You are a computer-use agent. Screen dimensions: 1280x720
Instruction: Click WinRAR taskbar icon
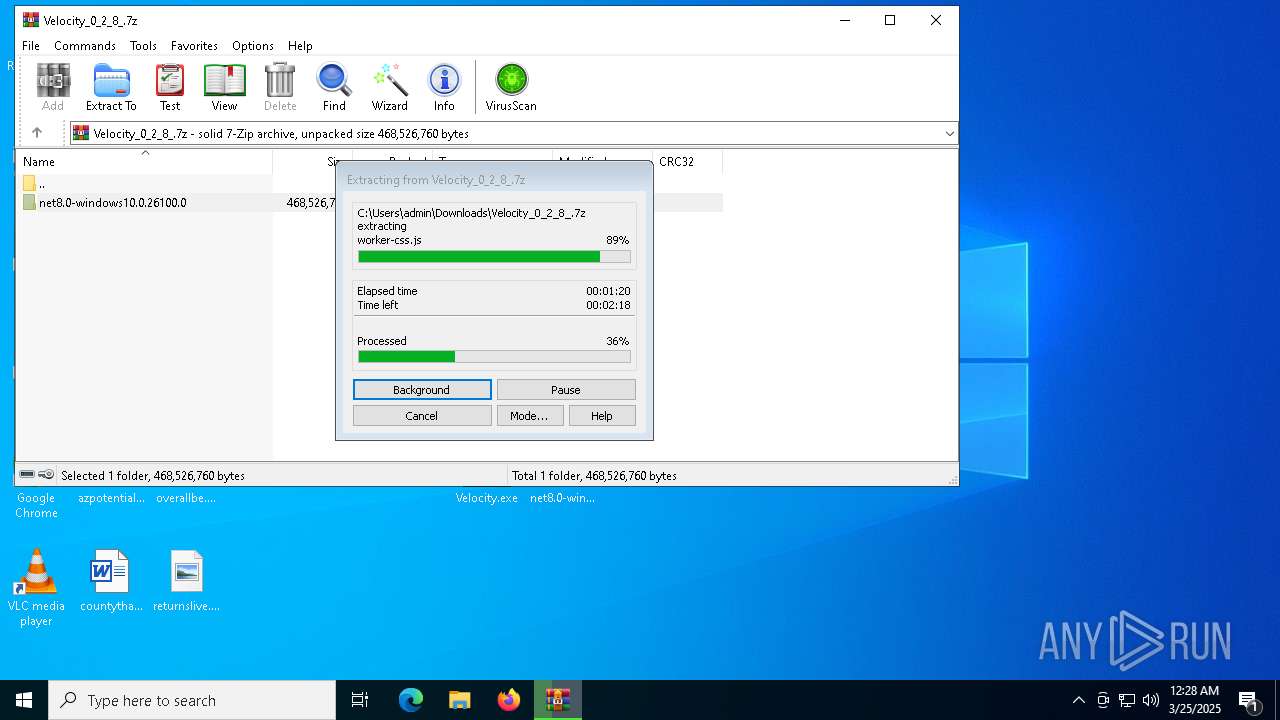click(x=558, y=700)
